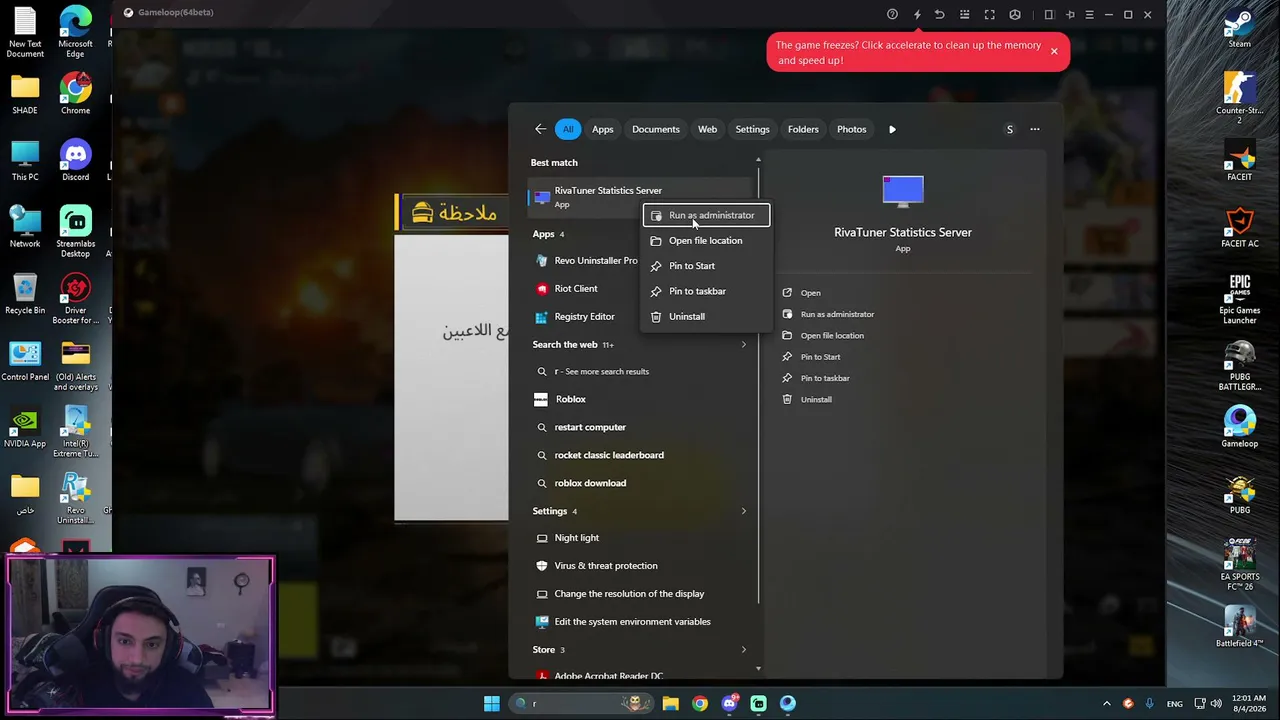
Task: Select RivaTuner Statistics Server best match
Action: click(x=640, y=197)
